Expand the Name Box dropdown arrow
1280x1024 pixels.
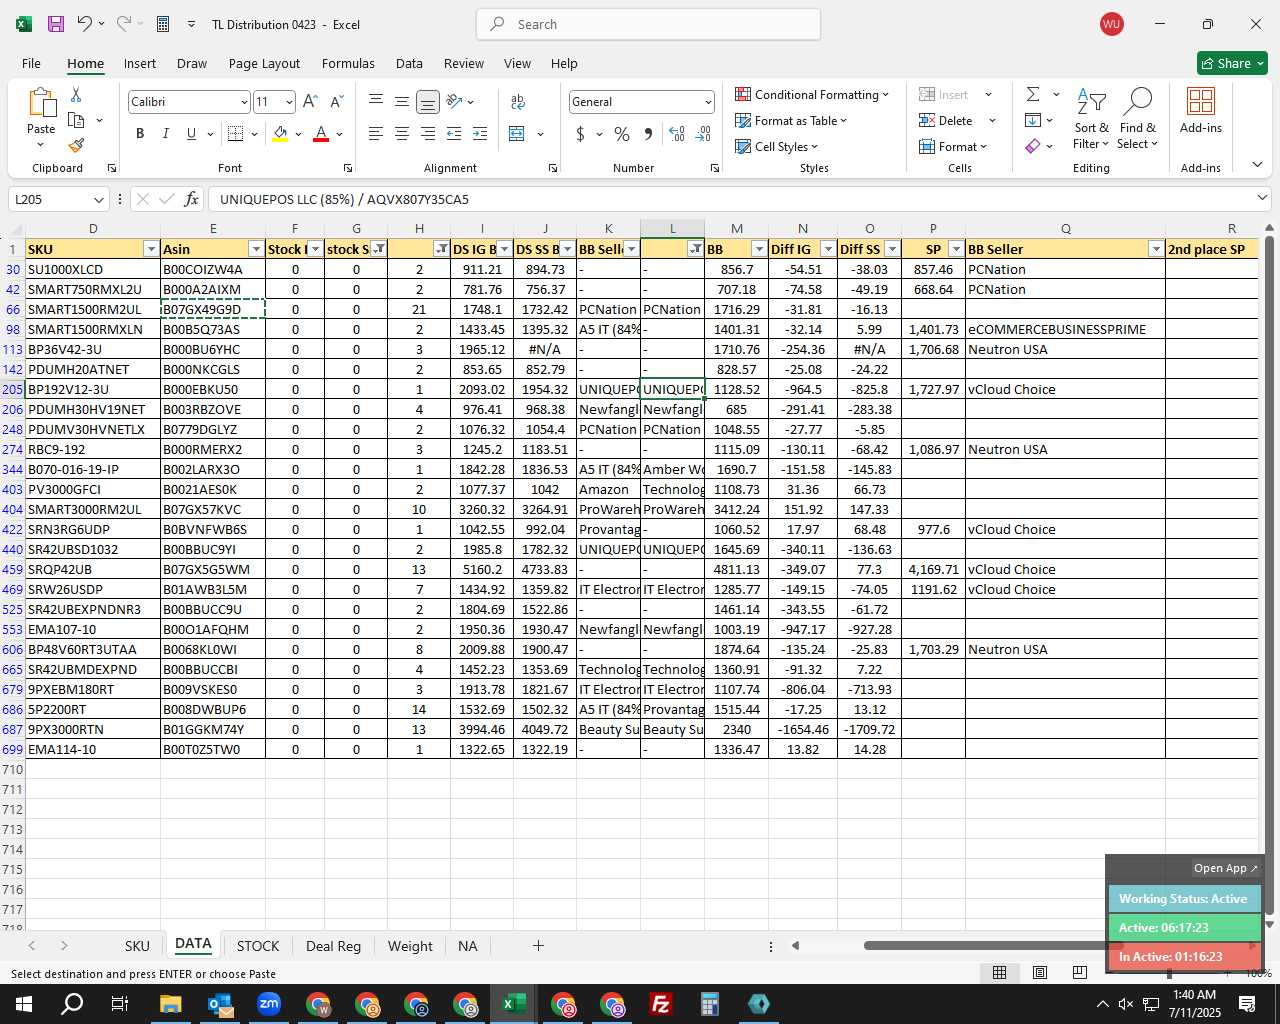[x=98, y=199]
